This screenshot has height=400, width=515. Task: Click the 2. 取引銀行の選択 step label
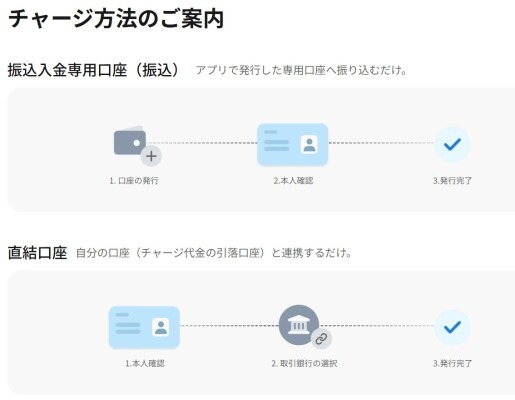304,363
